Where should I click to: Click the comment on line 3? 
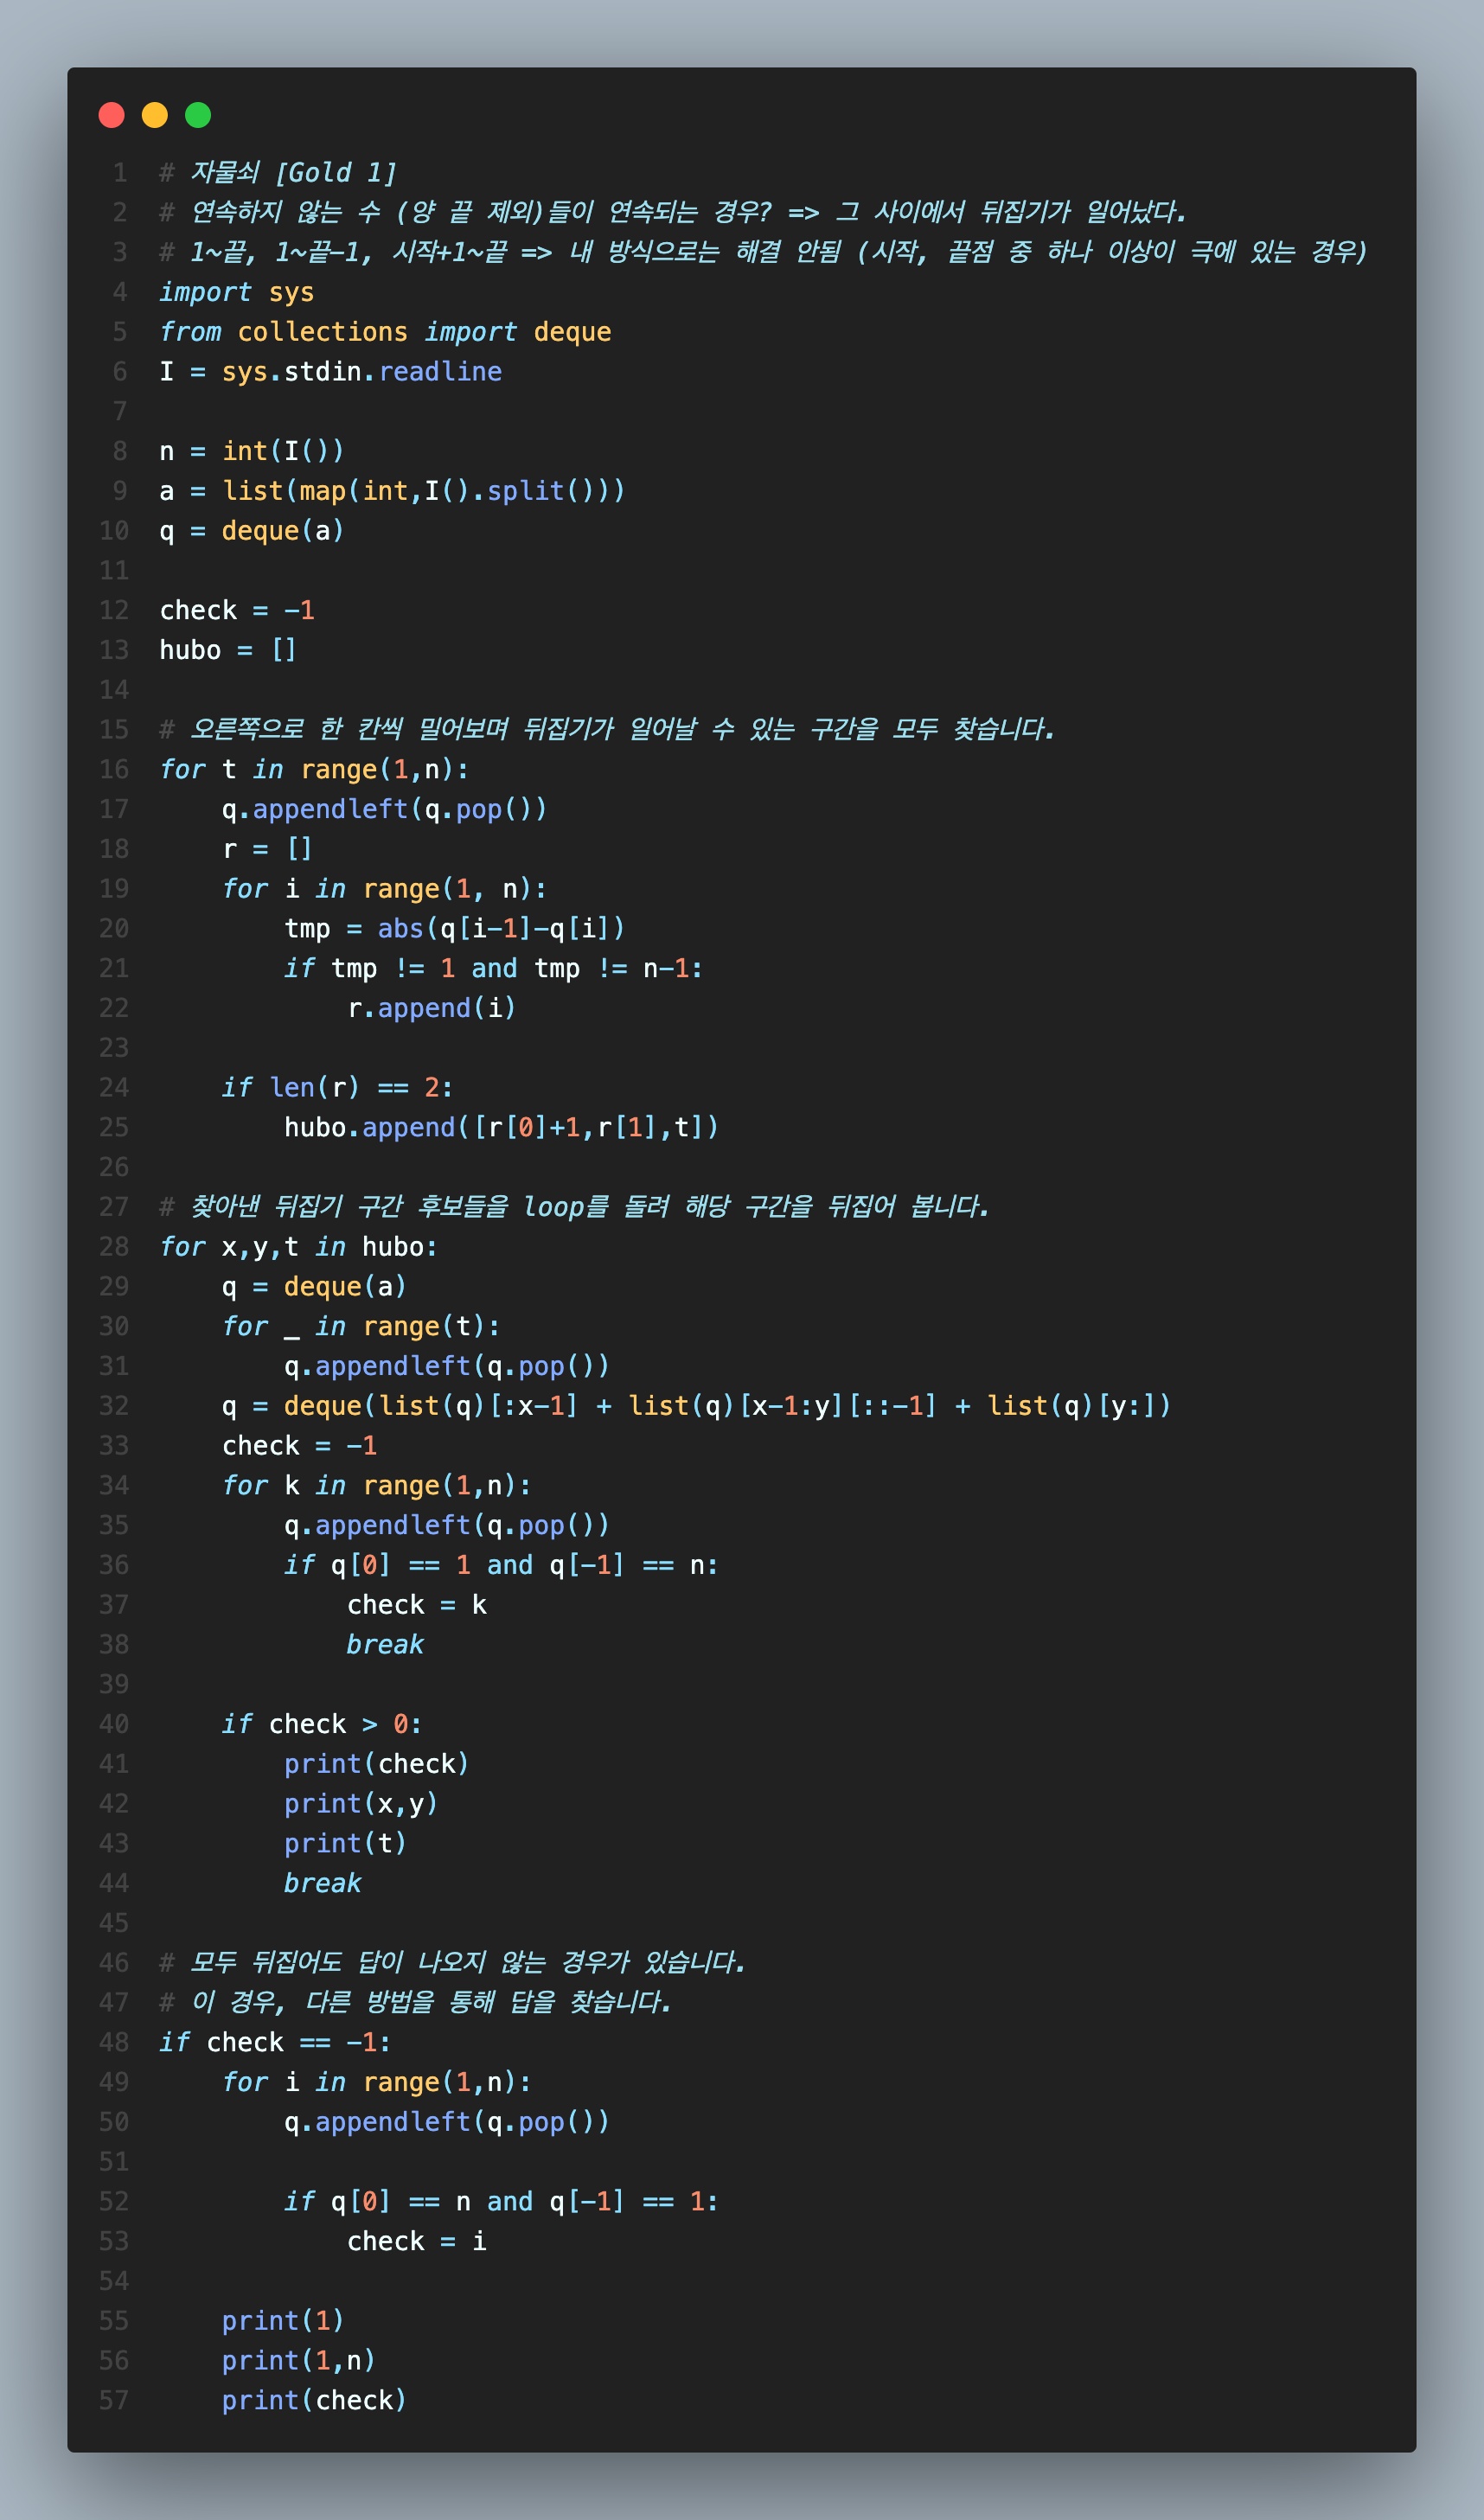tap(763, 252)
